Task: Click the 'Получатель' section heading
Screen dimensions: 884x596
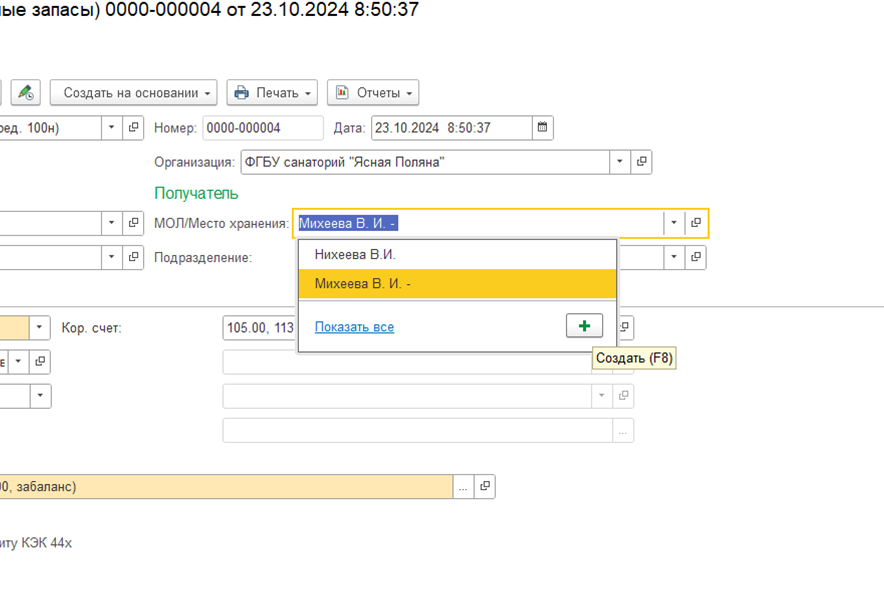Action: pyautogui.click(x=196, y=193)
